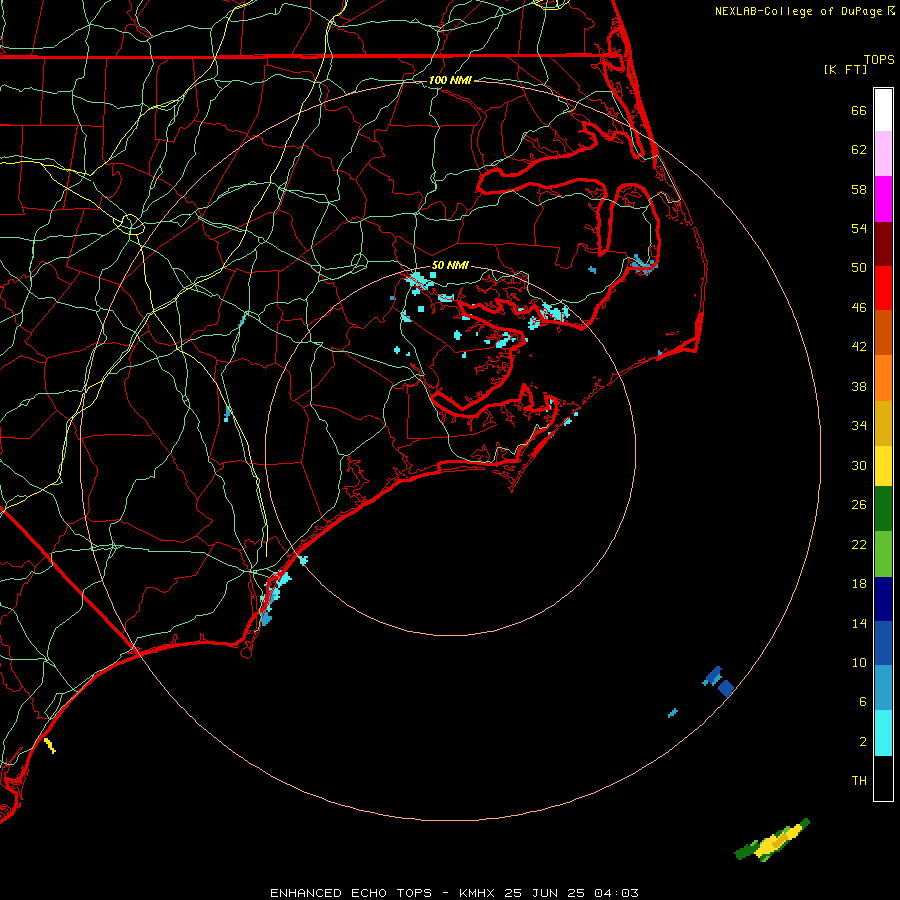Click the small yellow echo near southwest coast
The image size is (900, 900).
[50, 745]
